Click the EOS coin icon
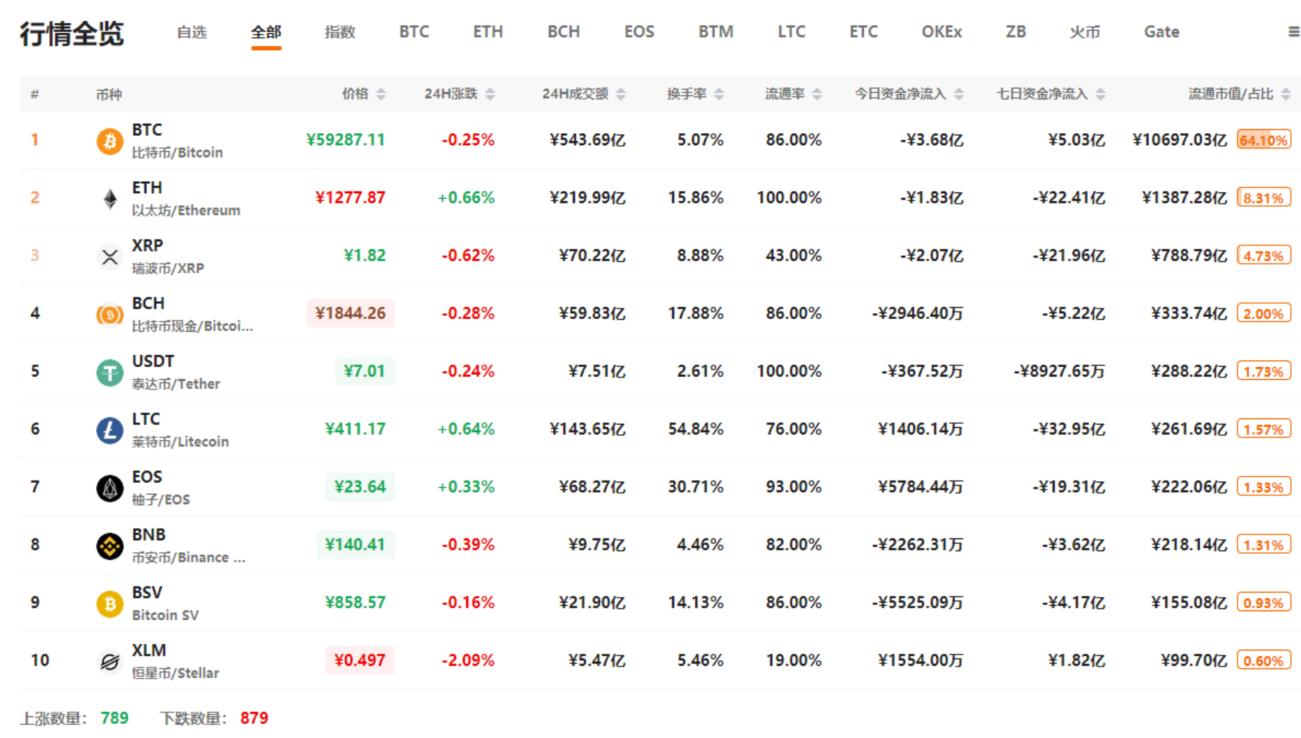Screen dimensions: 1301x738 (109, 488)
